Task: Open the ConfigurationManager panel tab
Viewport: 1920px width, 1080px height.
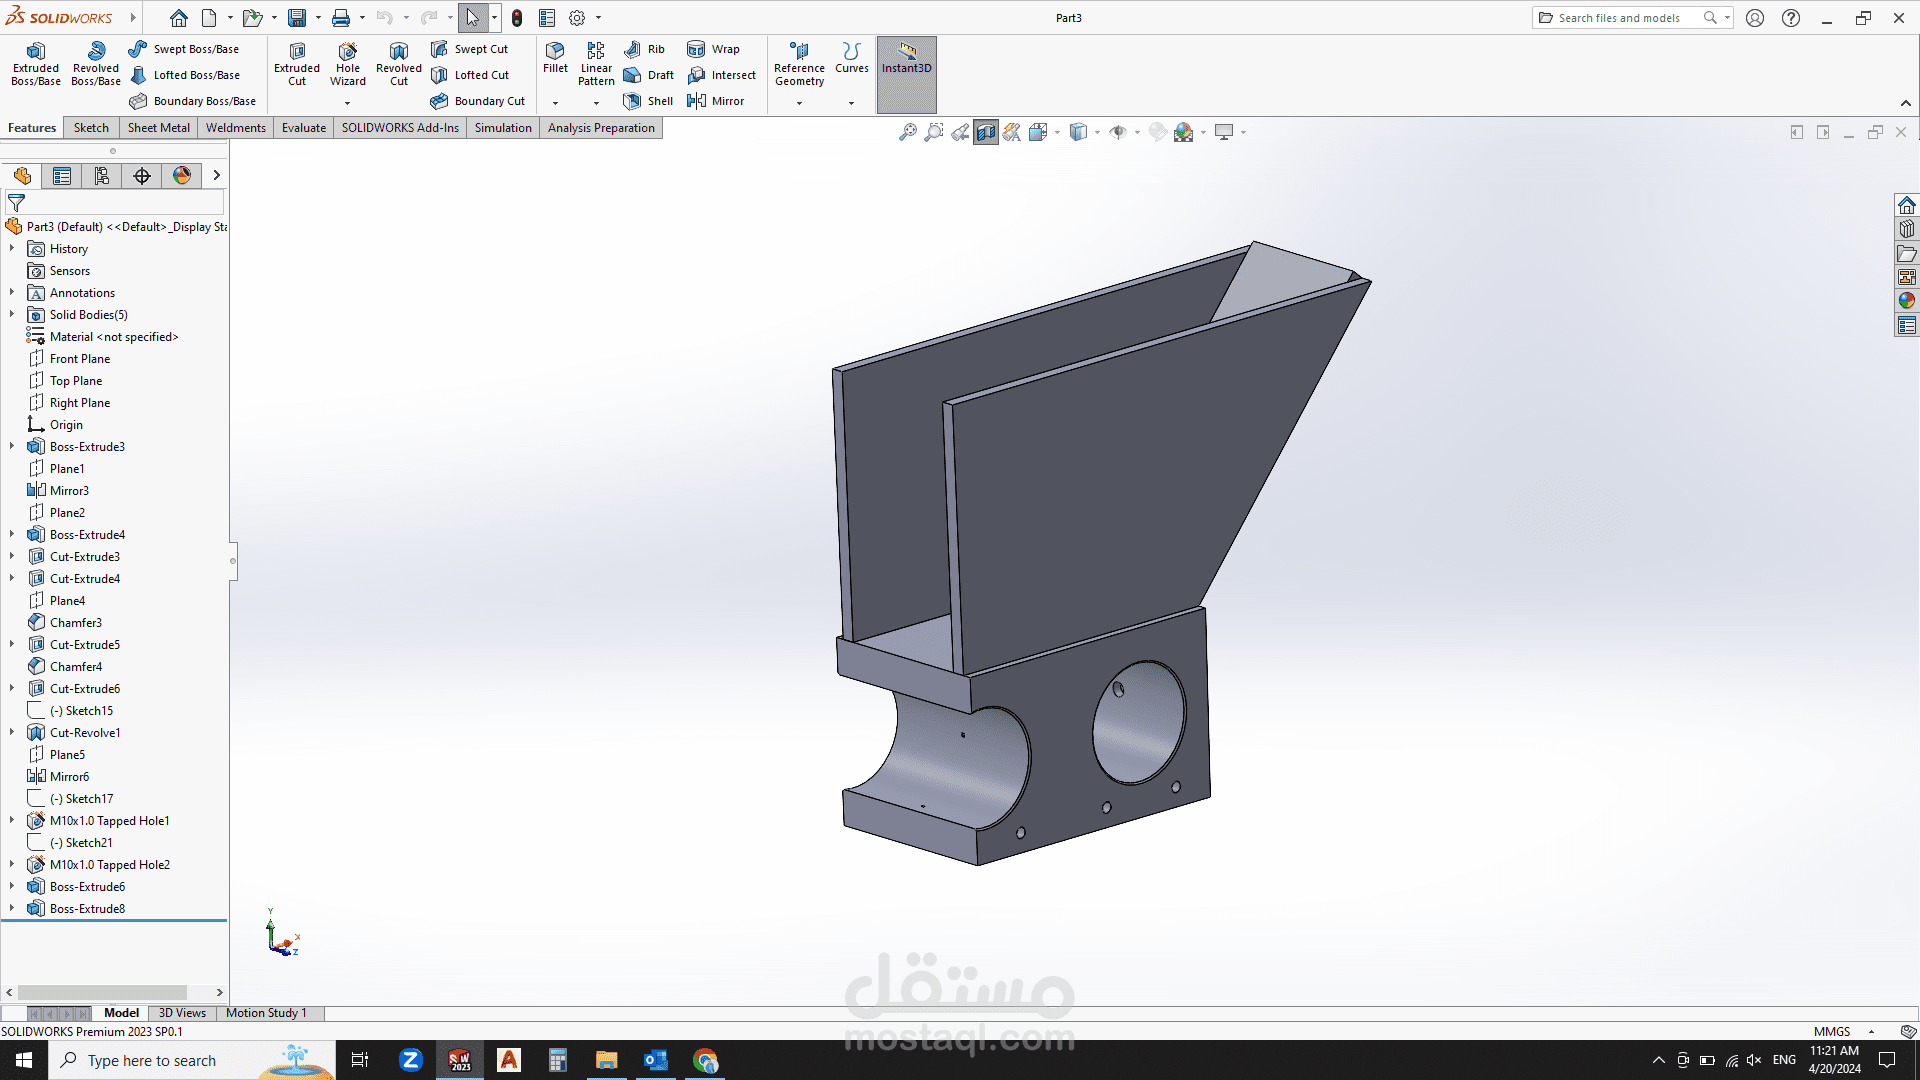Action: point(102,176)
